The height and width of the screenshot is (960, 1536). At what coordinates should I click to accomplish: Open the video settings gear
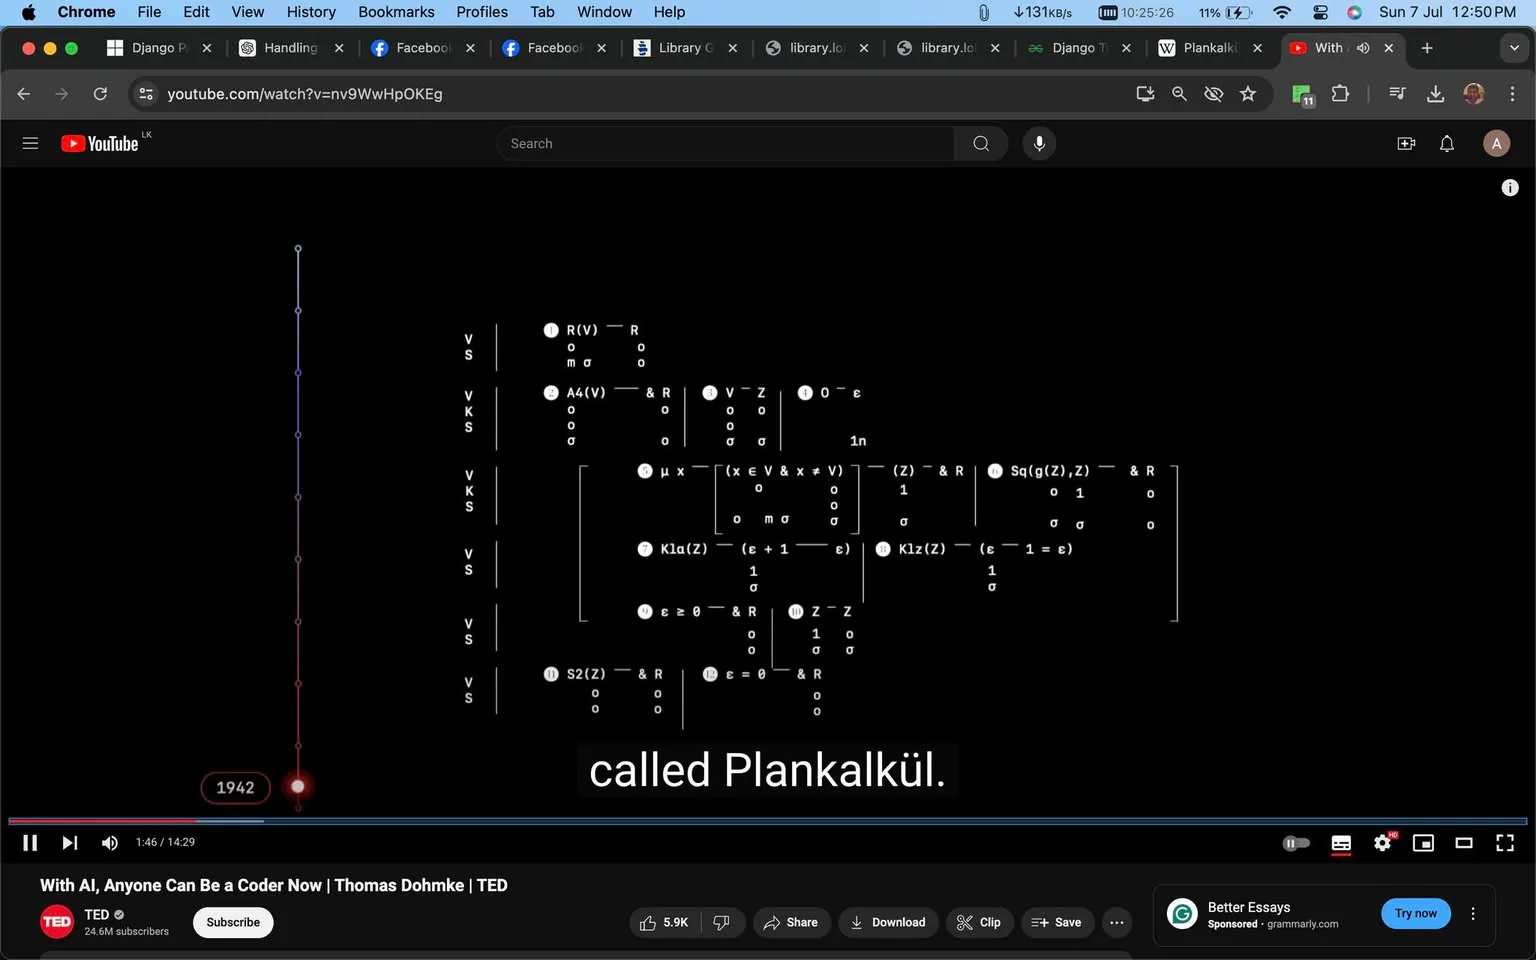coord(1383,843)
